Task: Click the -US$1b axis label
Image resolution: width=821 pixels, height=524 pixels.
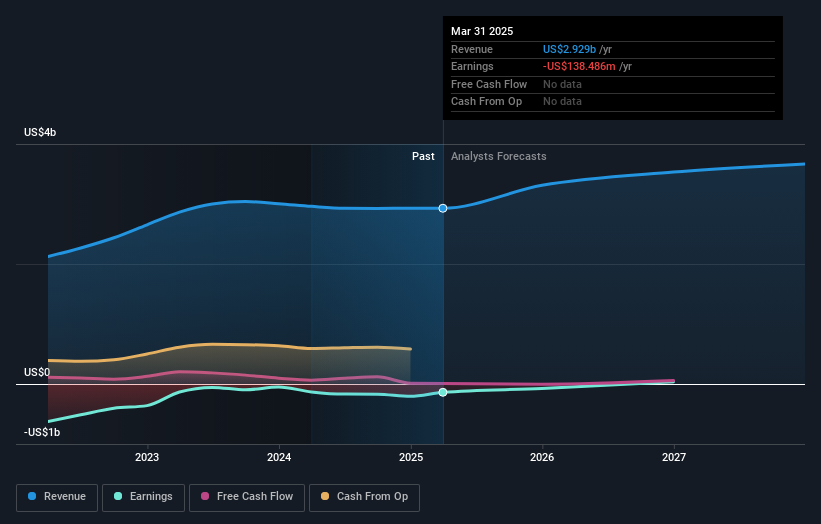Action: 42,432
